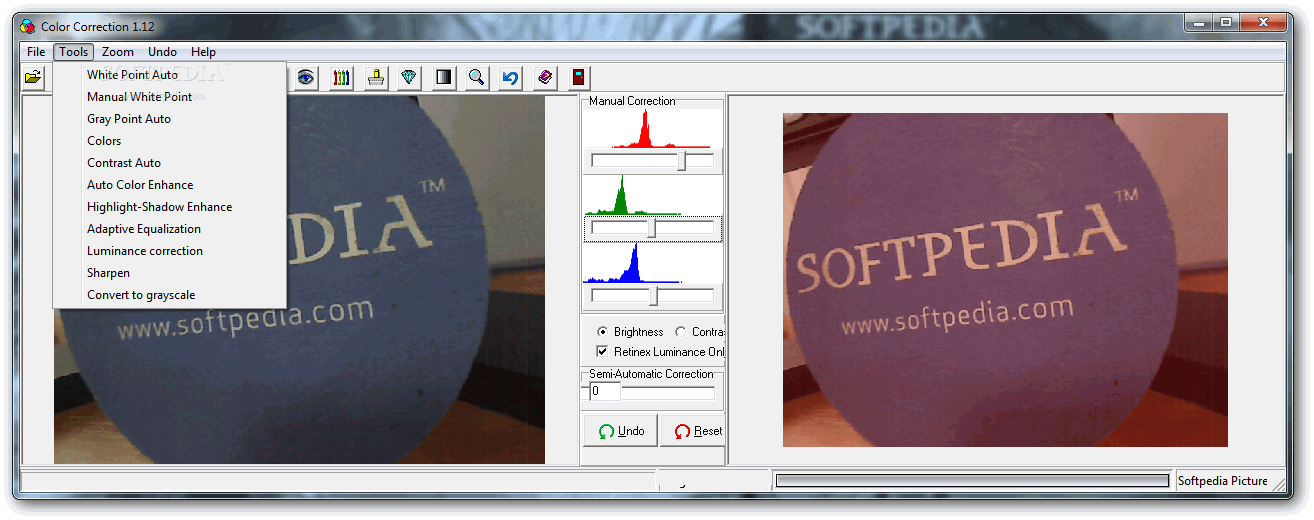1314x520 pixels.
Task: Open the Help menu
Action: coord(203,52)
